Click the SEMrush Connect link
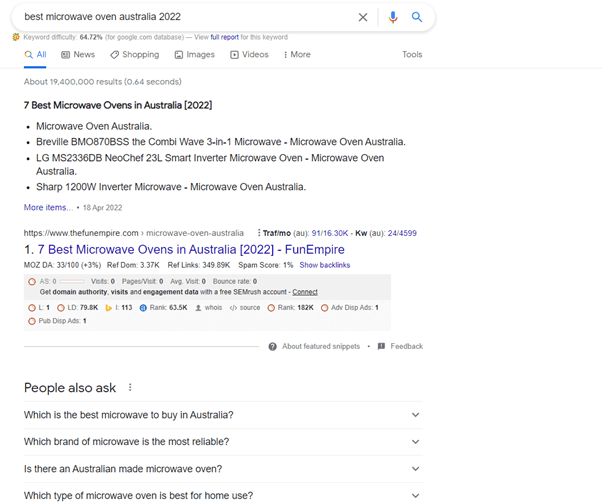Image resolution: width=602 pixels, height=504 pixels. tap(305, 292)
